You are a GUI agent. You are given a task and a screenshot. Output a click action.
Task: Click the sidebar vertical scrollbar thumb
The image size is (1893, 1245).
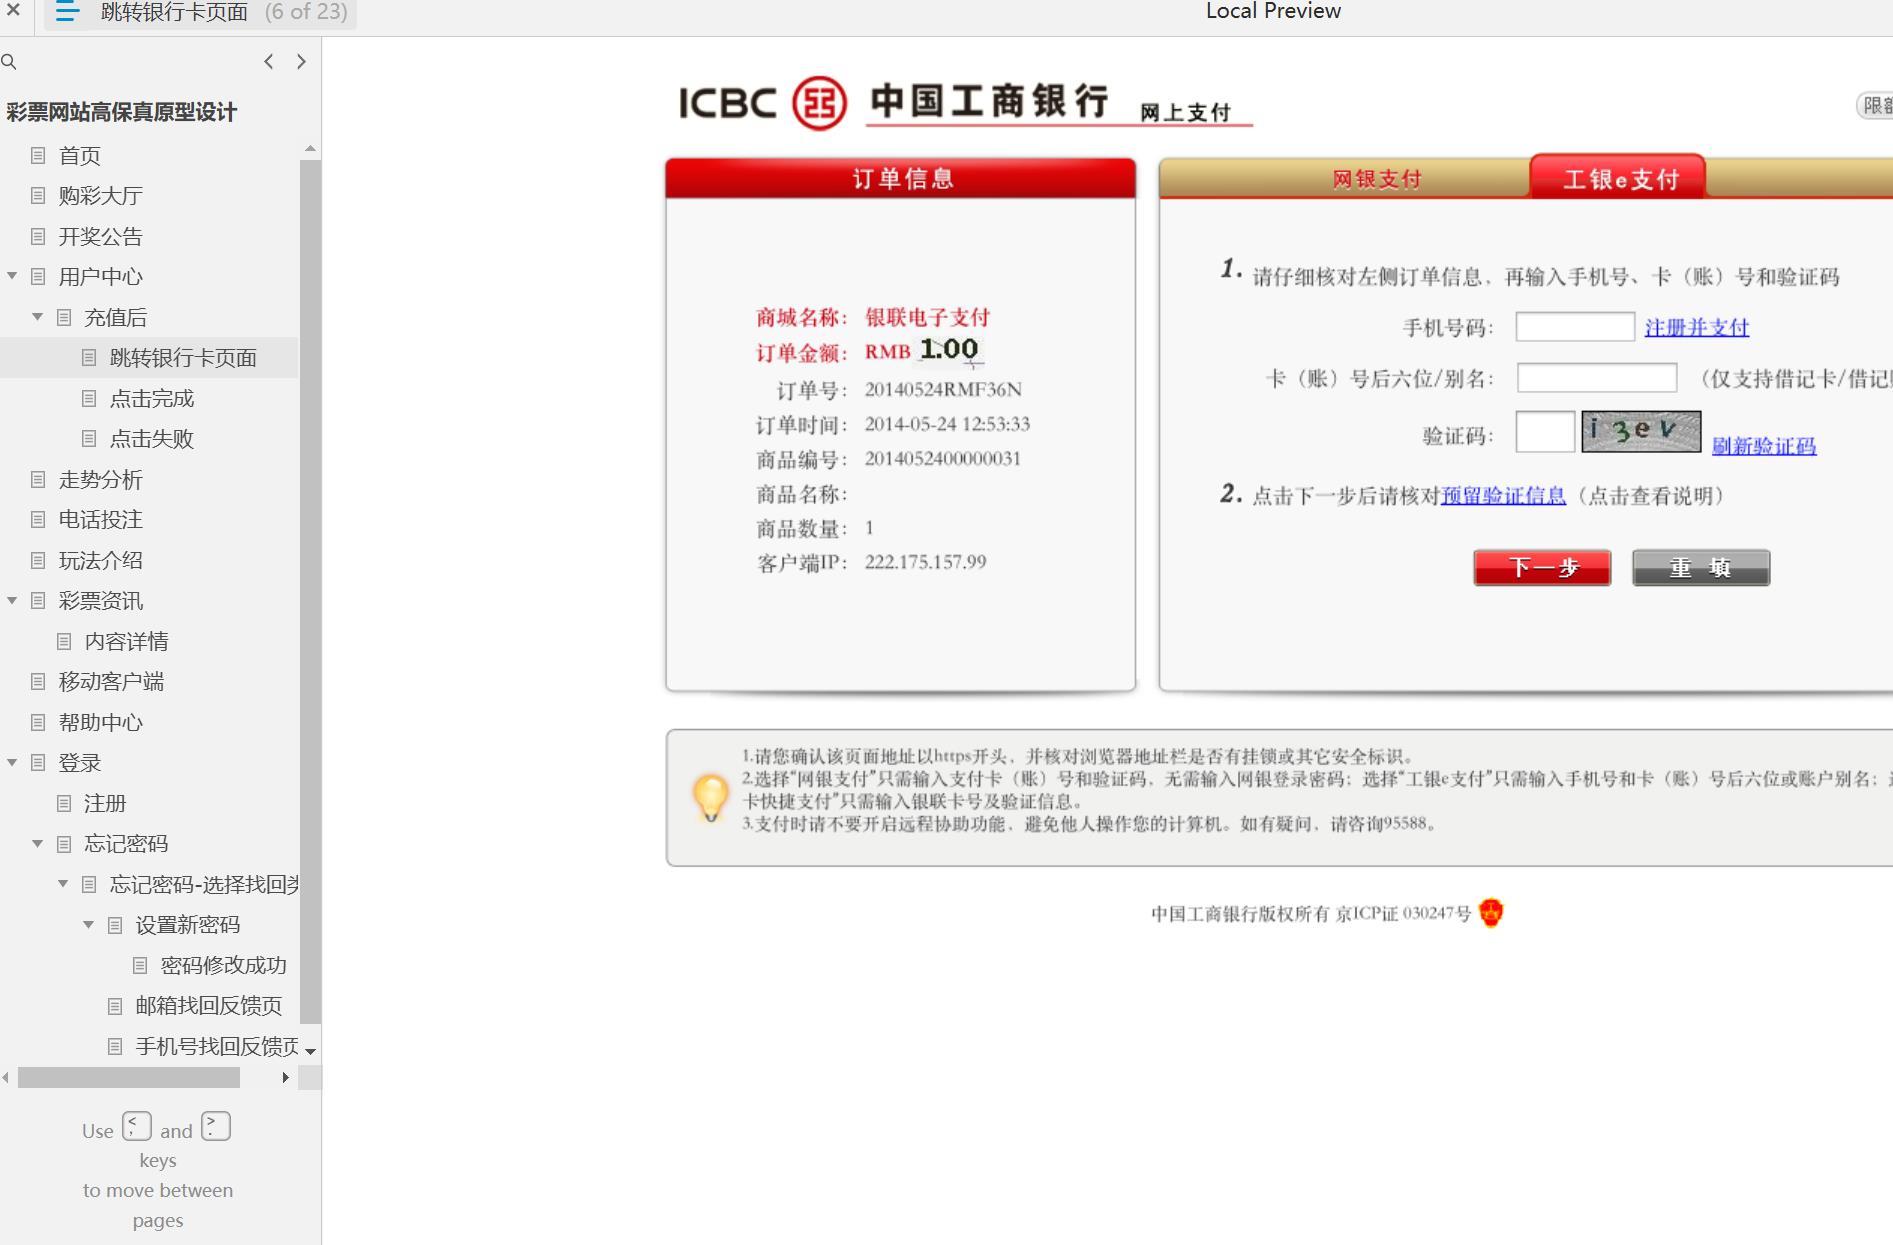coord(310,590)
